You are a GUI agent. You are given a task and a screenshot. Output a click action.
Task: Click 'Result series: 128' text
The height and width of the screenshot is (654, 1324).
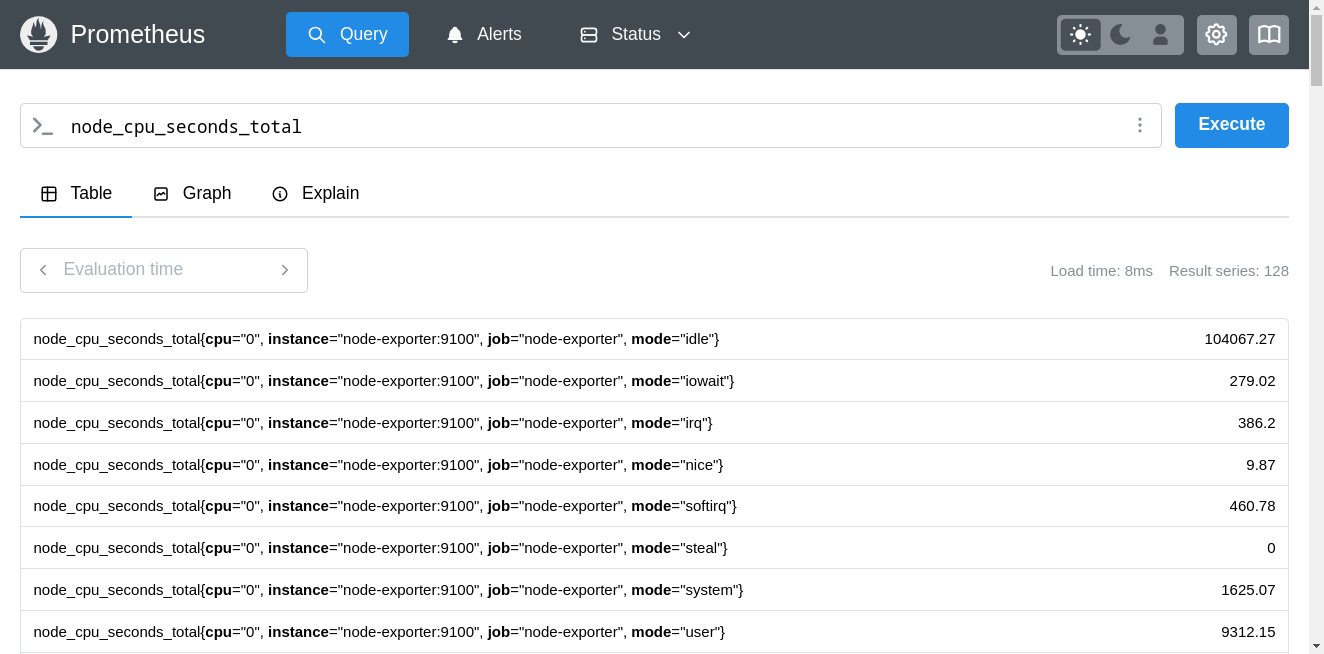(1228, 271)
